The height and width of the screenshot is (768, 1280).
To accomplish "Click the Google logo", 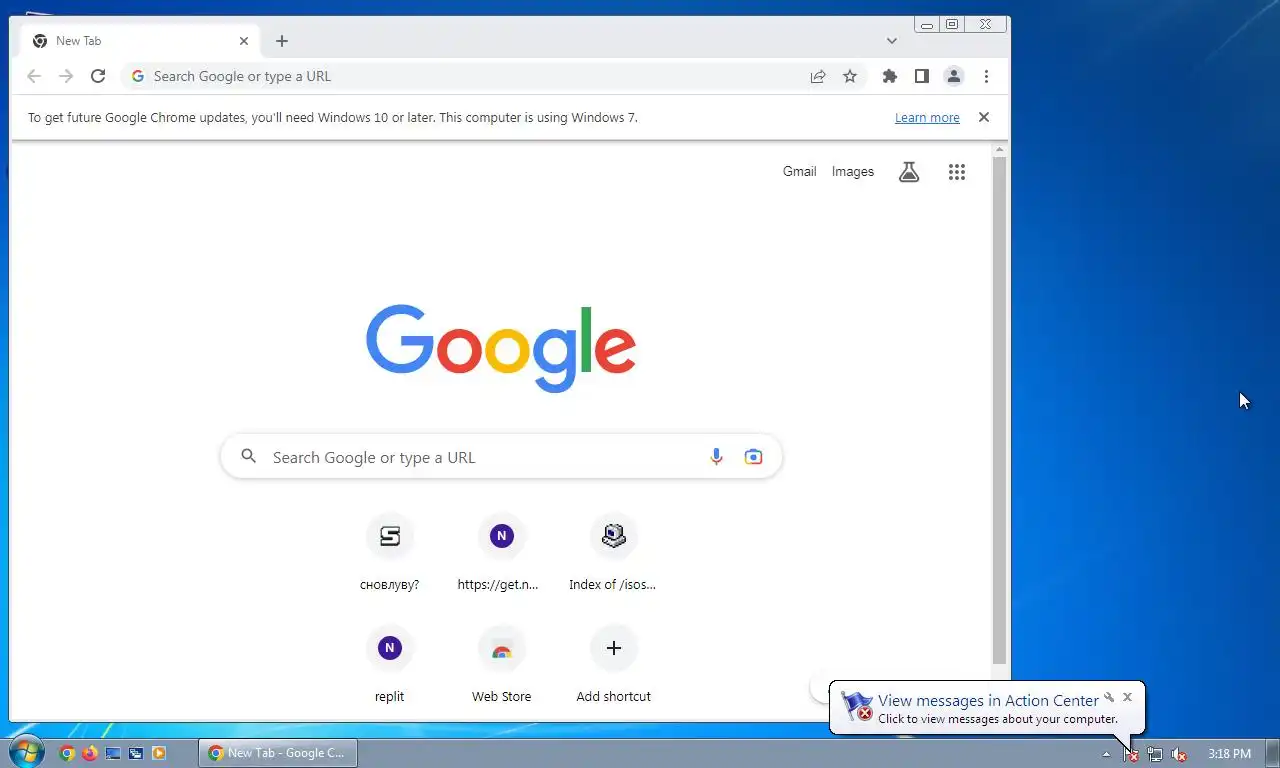I will coord(501,348).
